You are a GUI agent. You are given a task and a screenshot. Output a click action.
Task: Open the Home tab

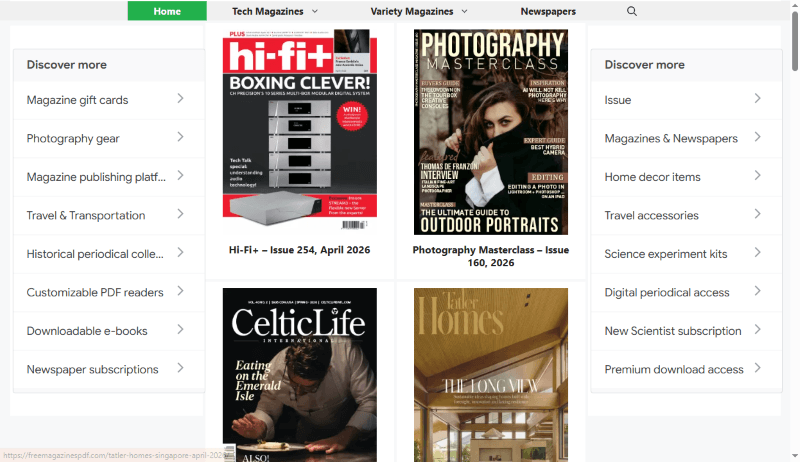click(x=167, y=11)
